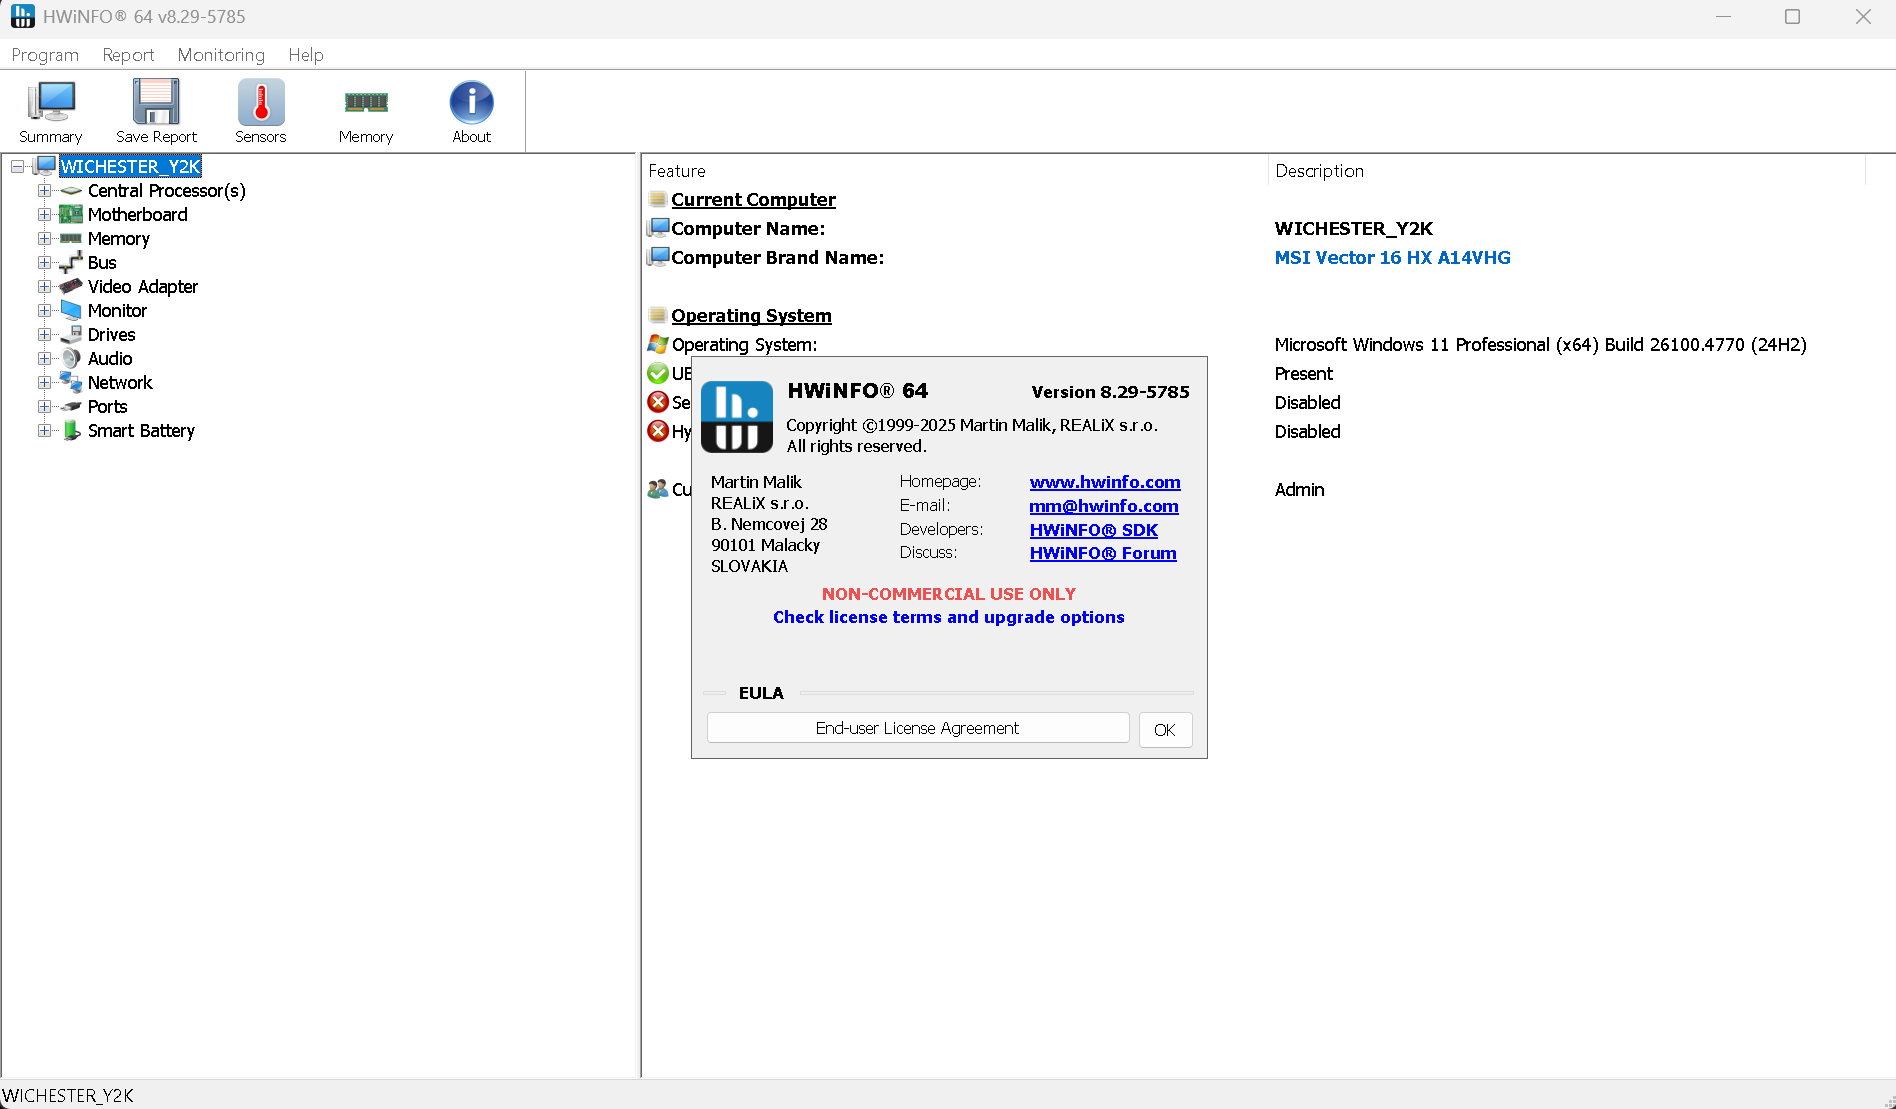Open the End-user License Agreement button
Image resolution: width=1896 pixels, height=1109 pixels.
pos(918,728)
